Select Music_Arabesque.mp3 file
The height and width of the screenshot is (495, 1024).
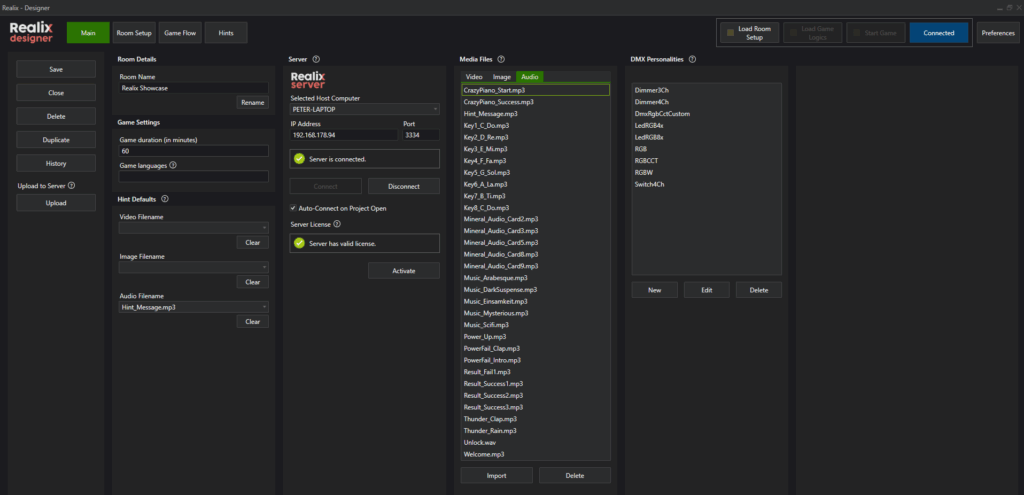tap(536, 278)
